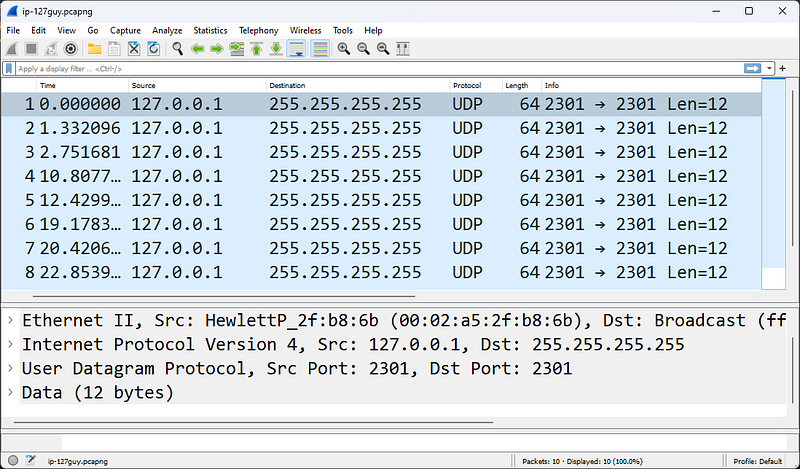The image size is (800, 469).
Task: Open the Edit menu
Action: click(x=38, y=31)
